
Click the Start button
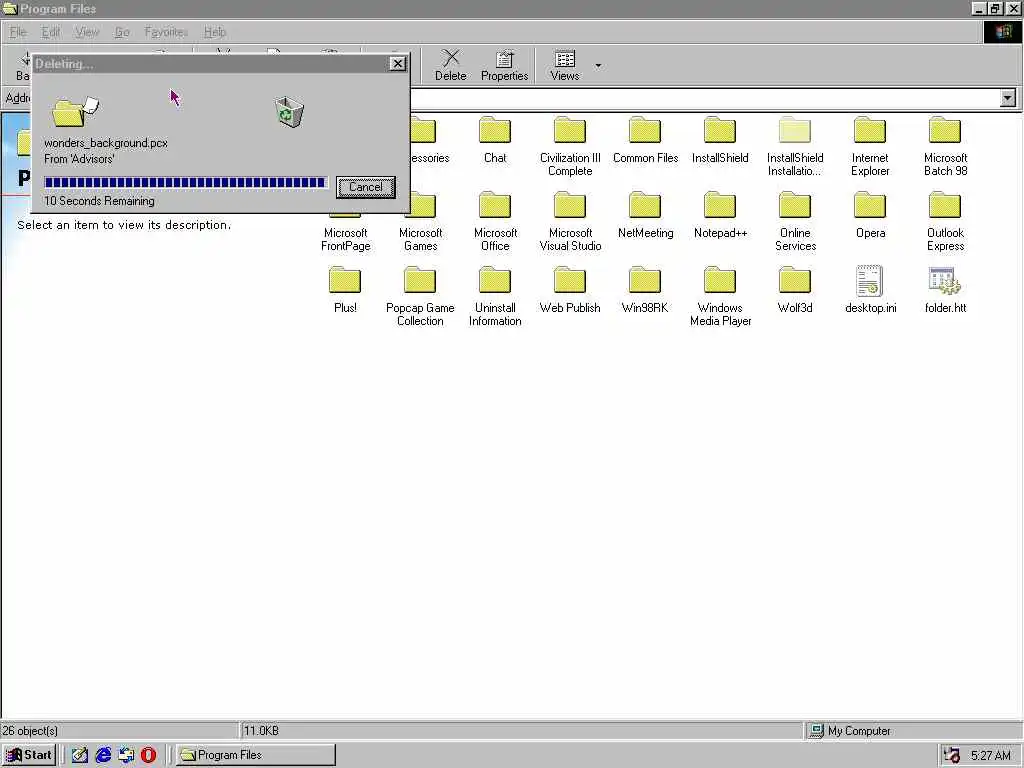pyautogui.click(x=29, y=755)
